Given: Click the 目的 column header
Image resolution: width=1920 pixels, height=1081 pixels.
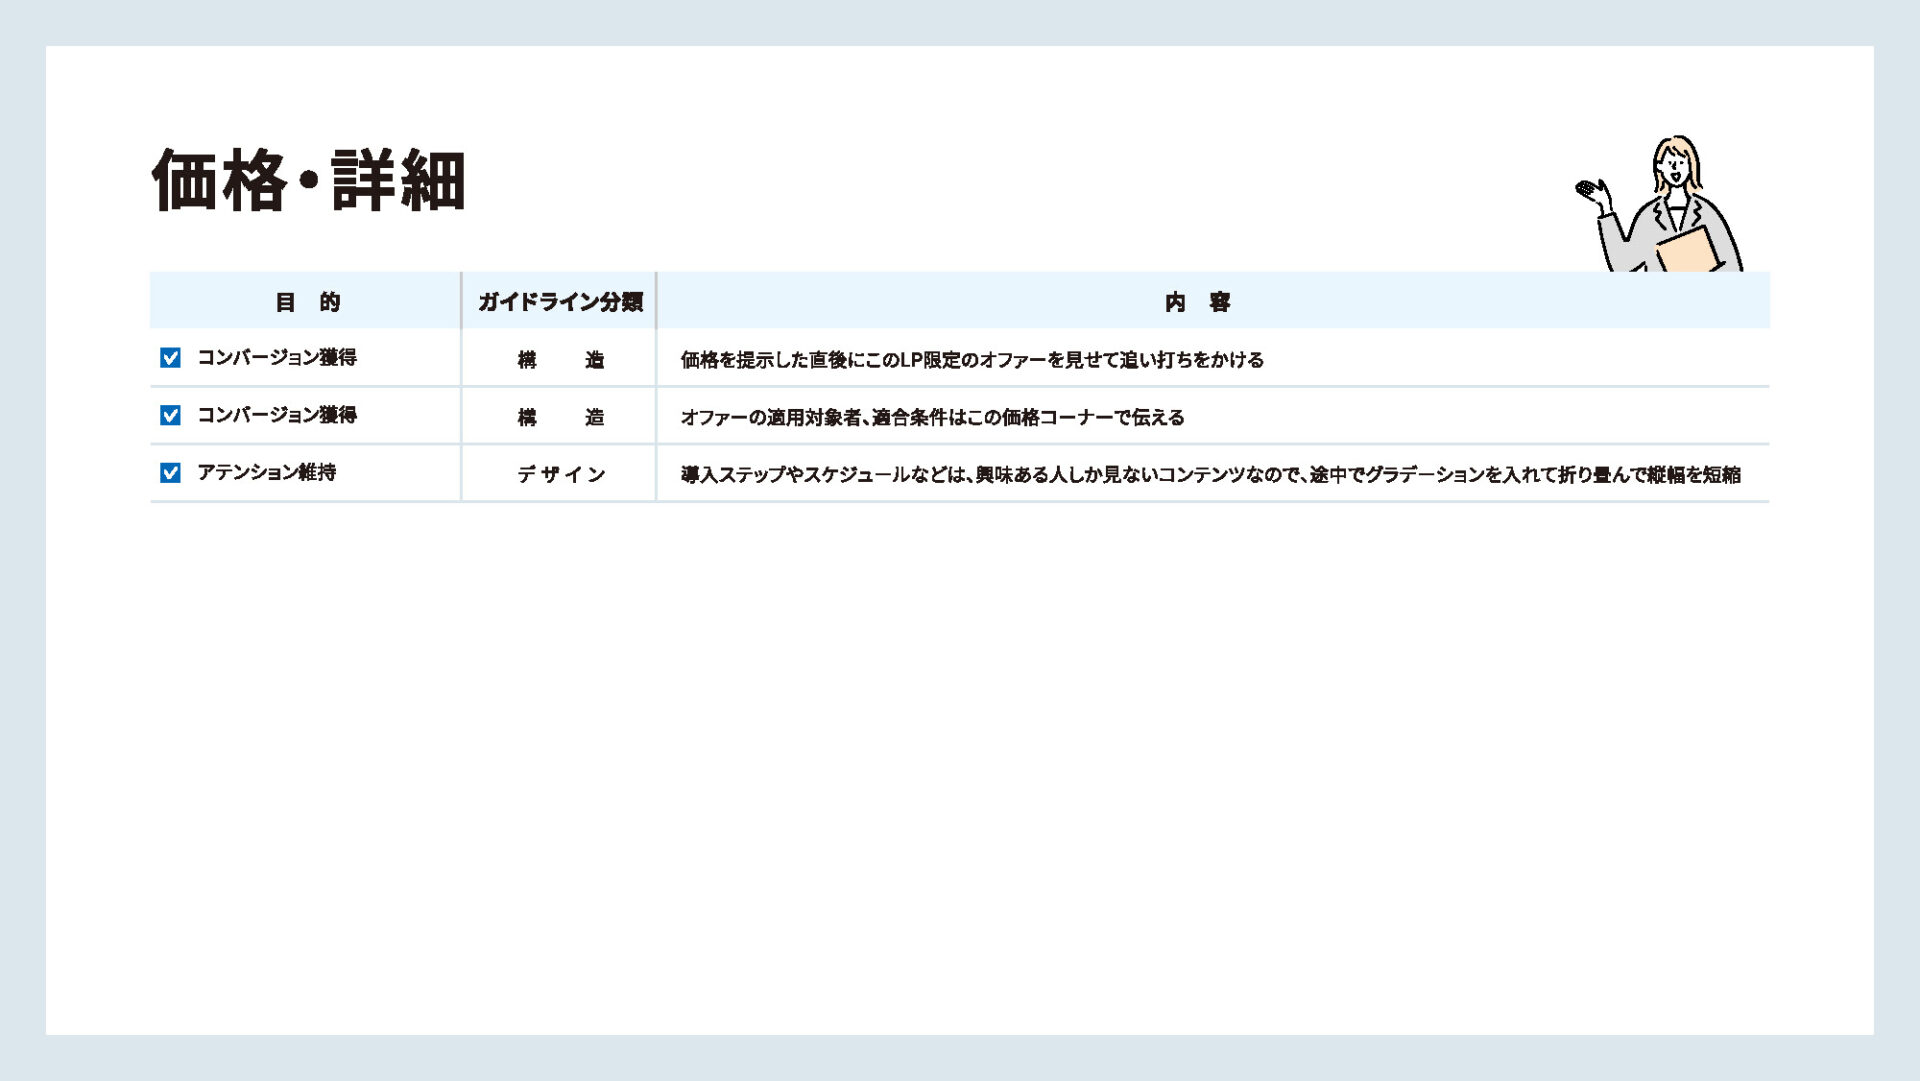Looking at the screenshot, I should pyautogui.click(x=307, y=302).
